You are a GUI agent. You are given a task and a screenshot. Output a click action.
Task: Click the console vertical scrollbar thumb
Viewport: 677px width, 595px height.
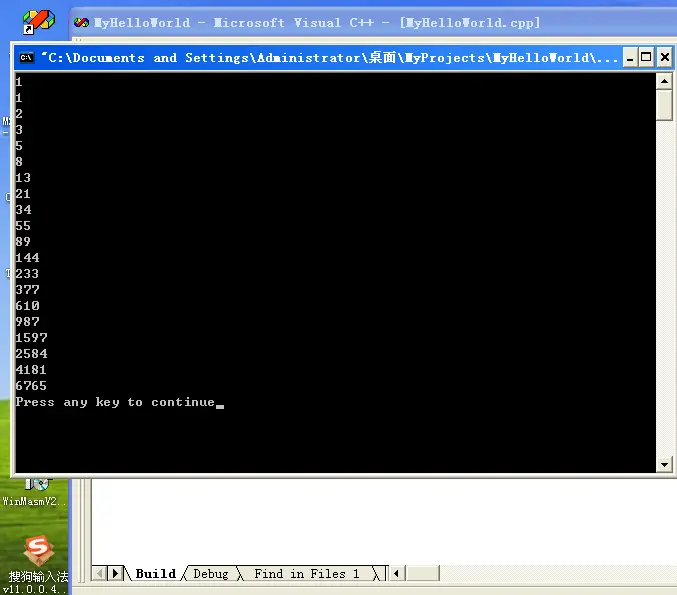point(664,105)
